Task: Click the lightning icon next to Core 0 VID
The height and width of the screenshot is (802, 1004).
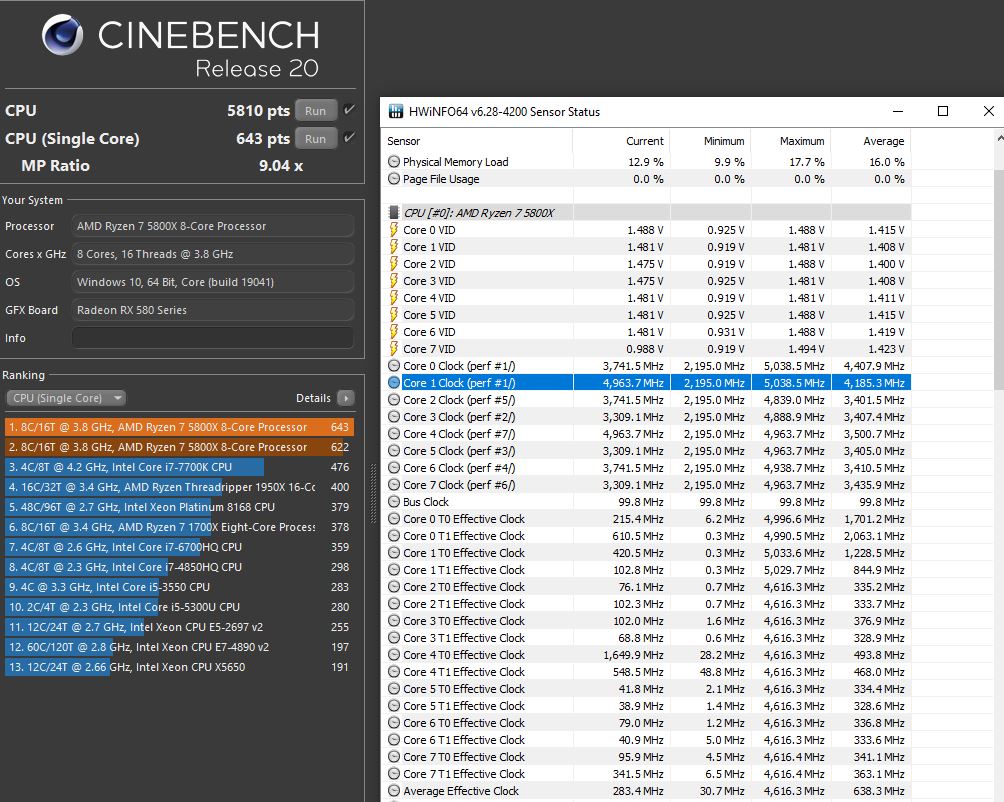Action: tap(394, 230)
